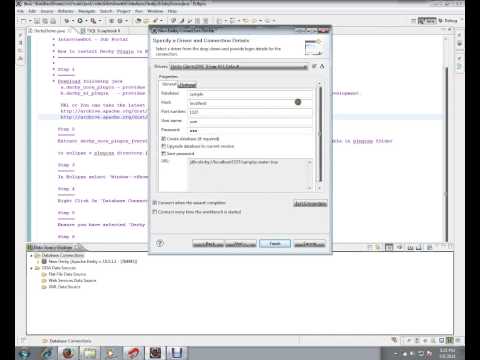Open Windows Explorer folder from the taskbar
This screenshot has width=480, height=360.
click(x=90, y=353)
